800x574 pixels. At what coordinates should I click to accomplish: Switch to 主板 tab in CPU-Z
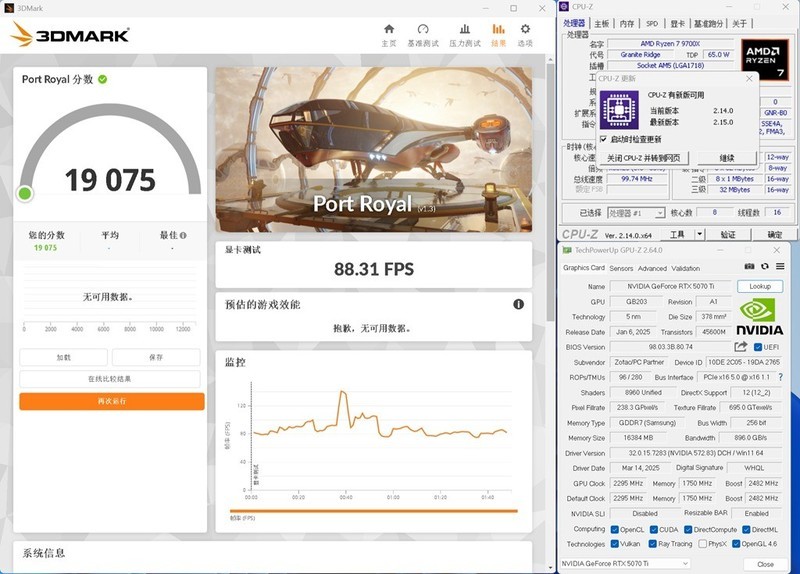pyautogui.click(x=602, y=23)
